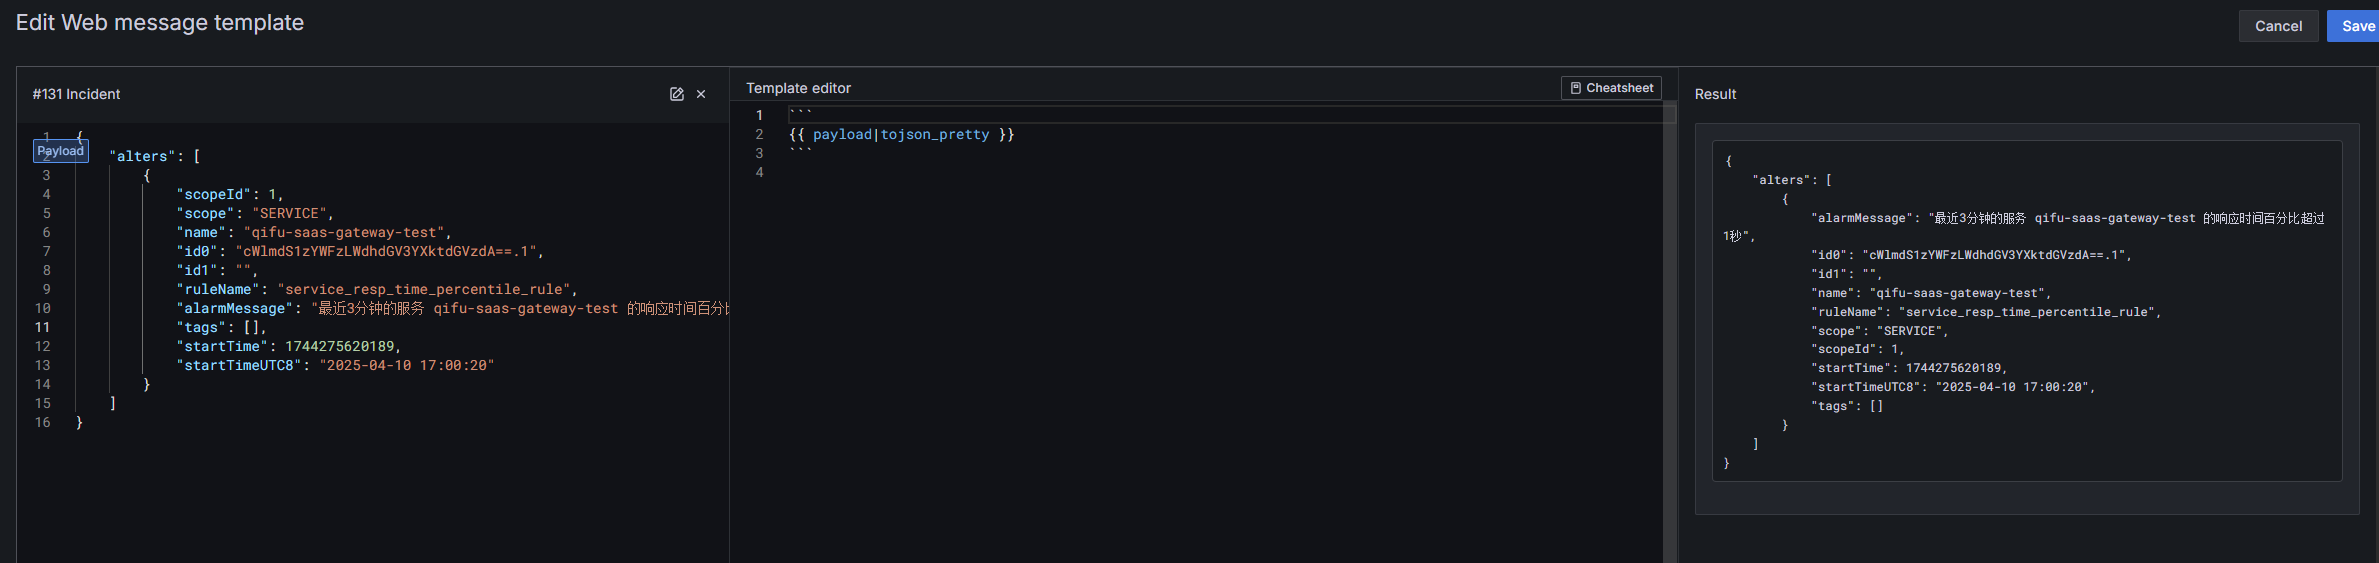
Task: Click the payload|tojson_pretty template expression
Action: pos(901,134)
